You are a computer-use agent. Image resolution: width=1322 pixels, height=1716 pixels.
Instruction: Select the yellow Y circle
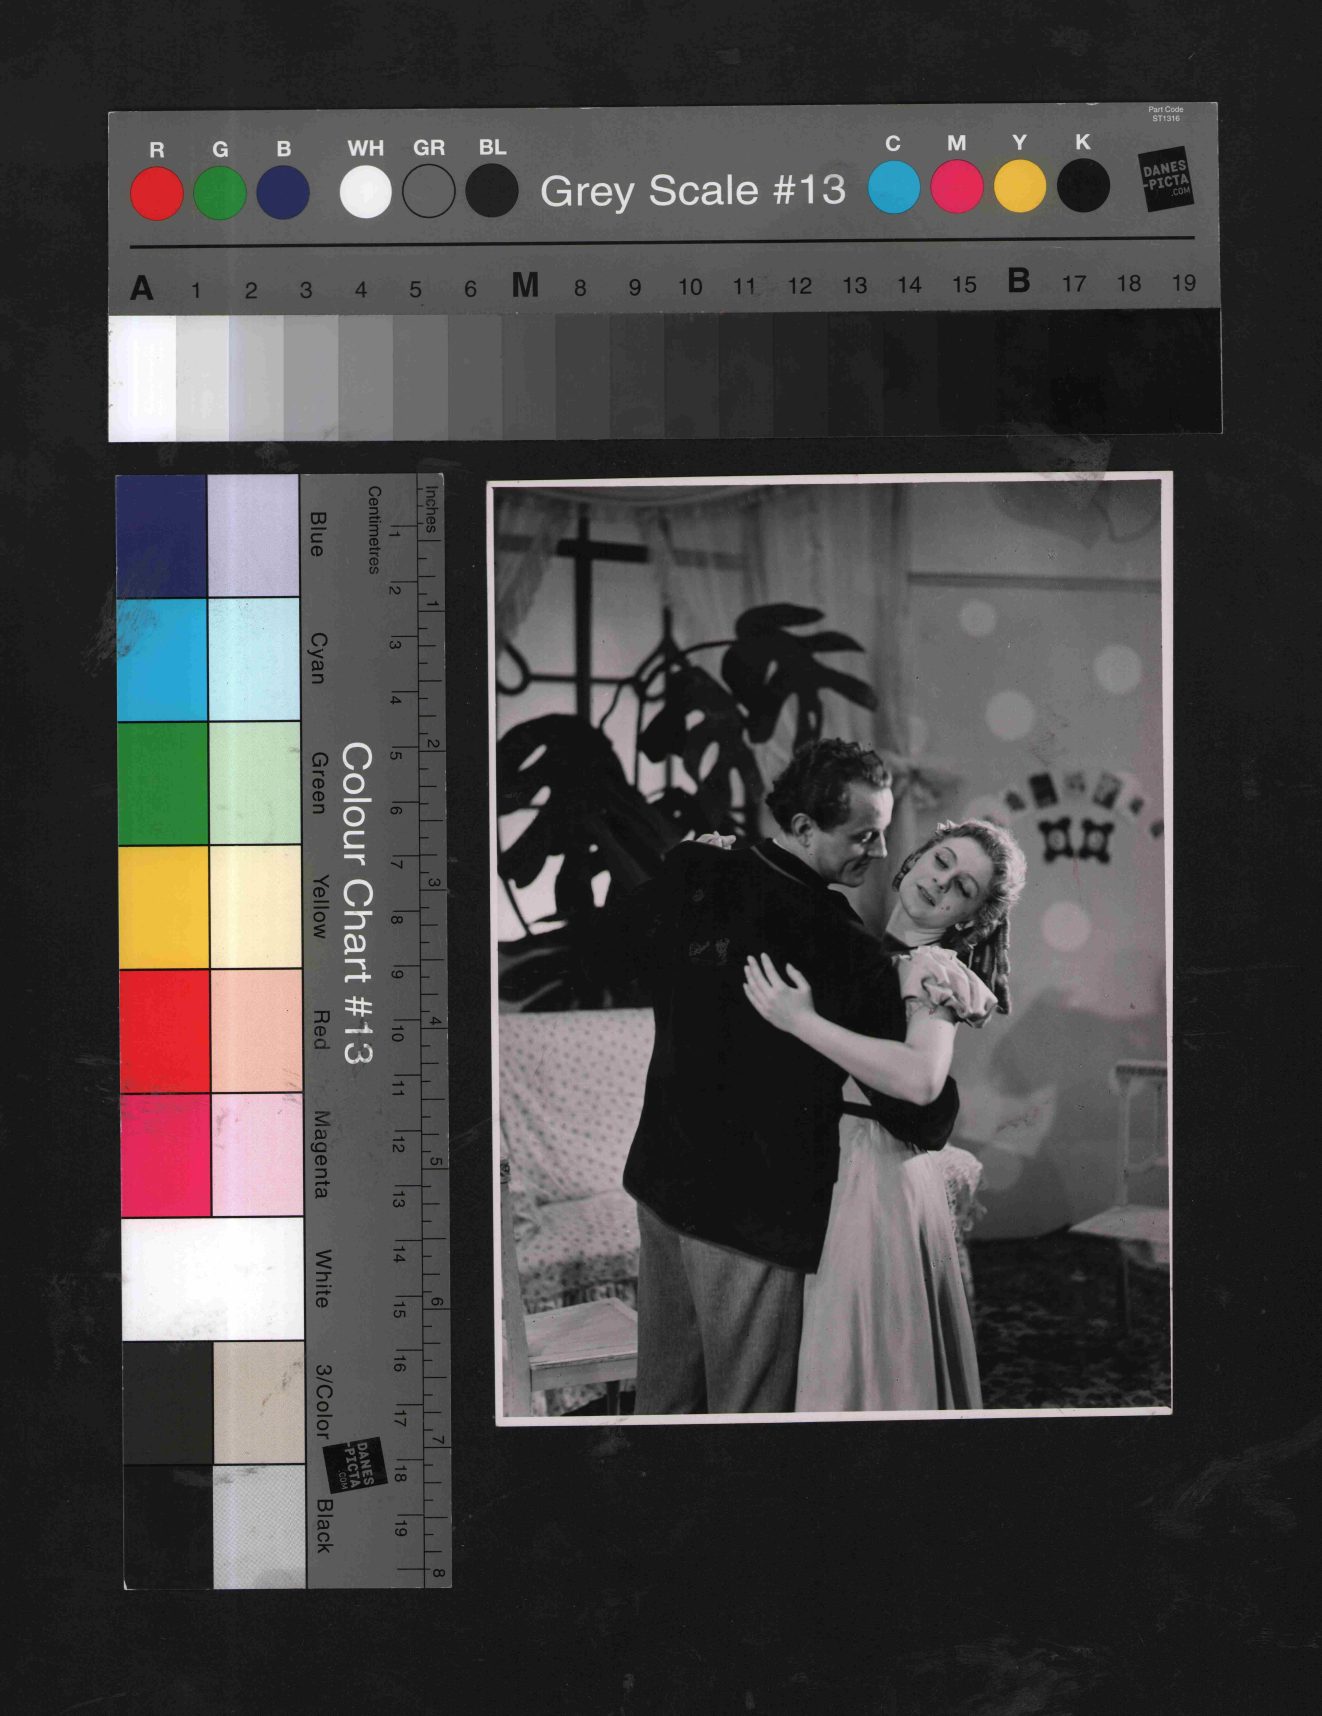tap(1020, 186)
